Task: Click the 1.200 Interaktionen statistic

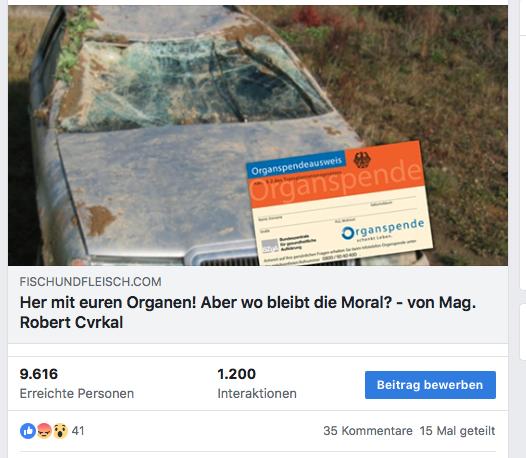Action: pos(257,383)
